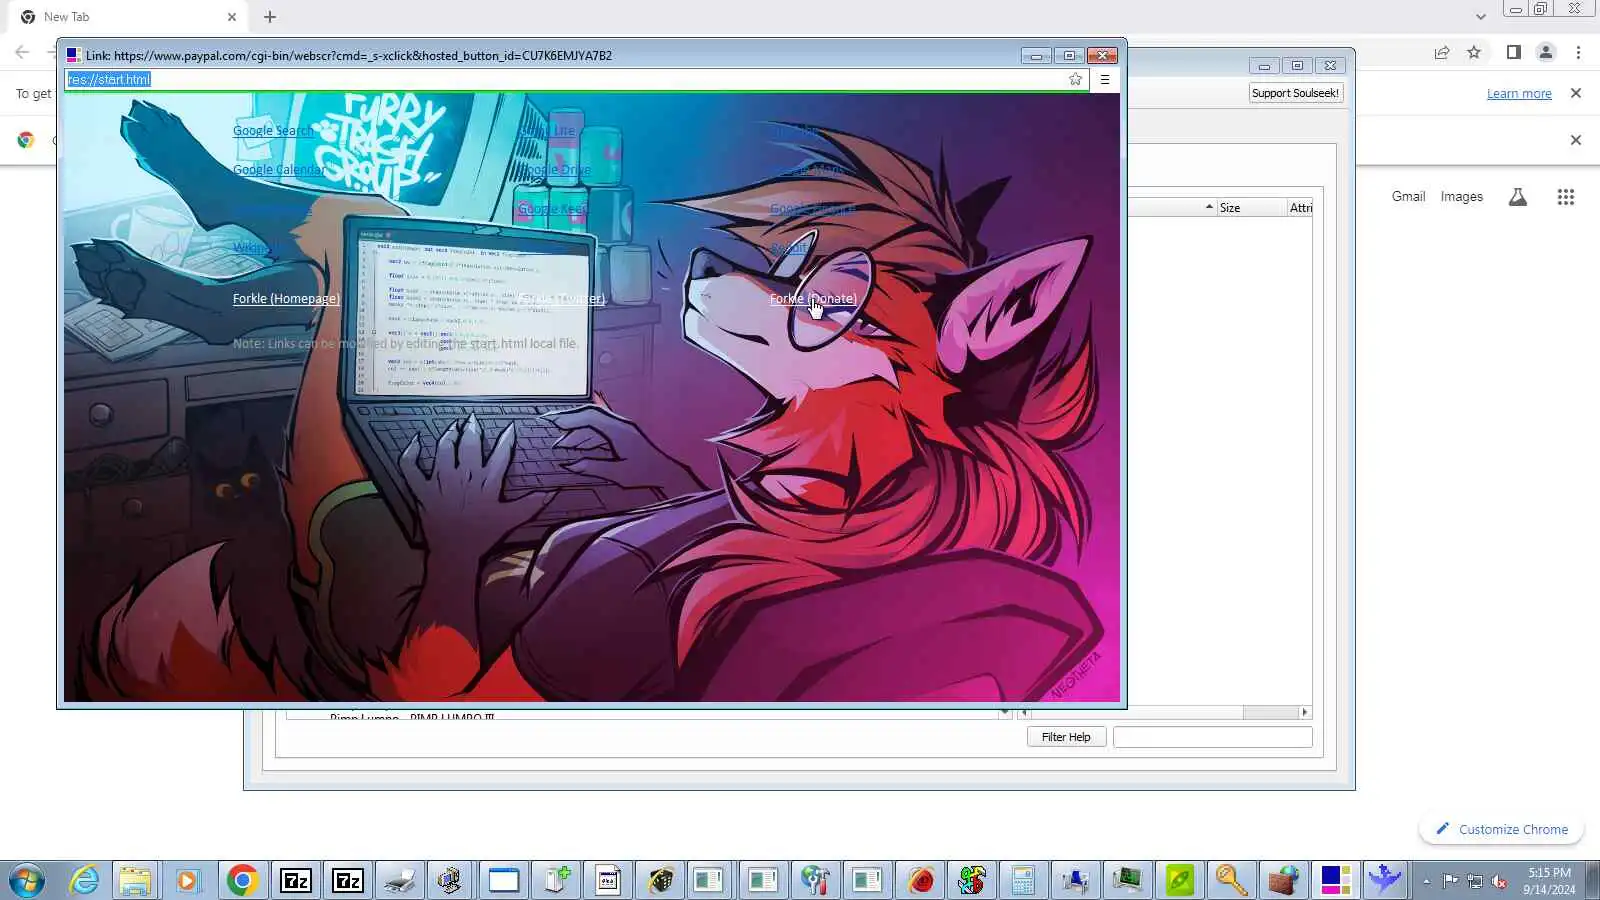
Task: Open a new Chrome tab with the plus button
Action: (270, 17)
